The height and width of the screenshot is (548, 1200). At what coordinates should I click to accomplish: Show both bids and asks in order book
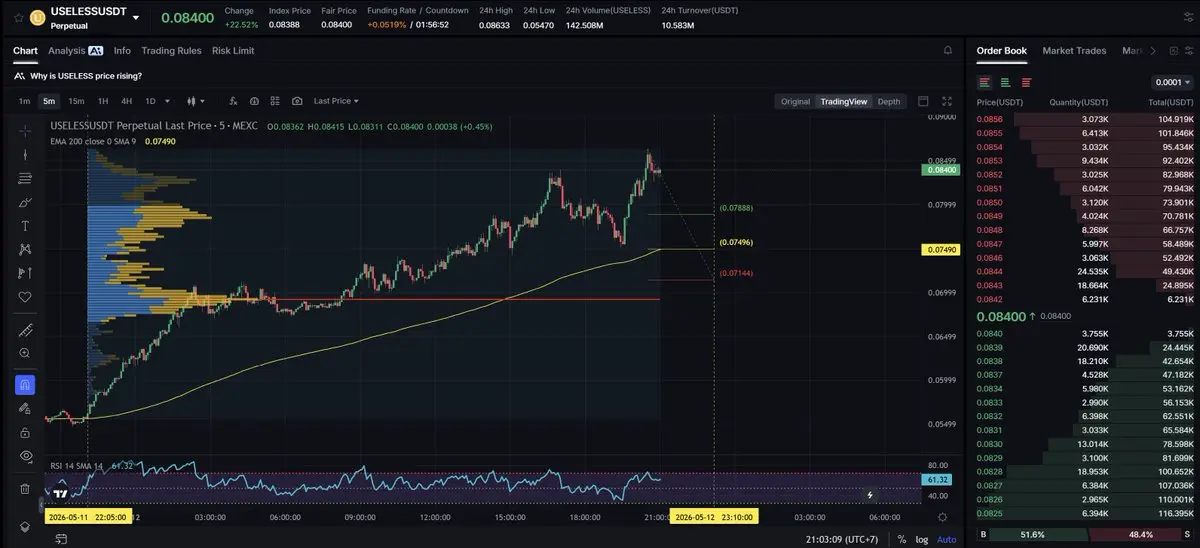click(x=984, y=82)
